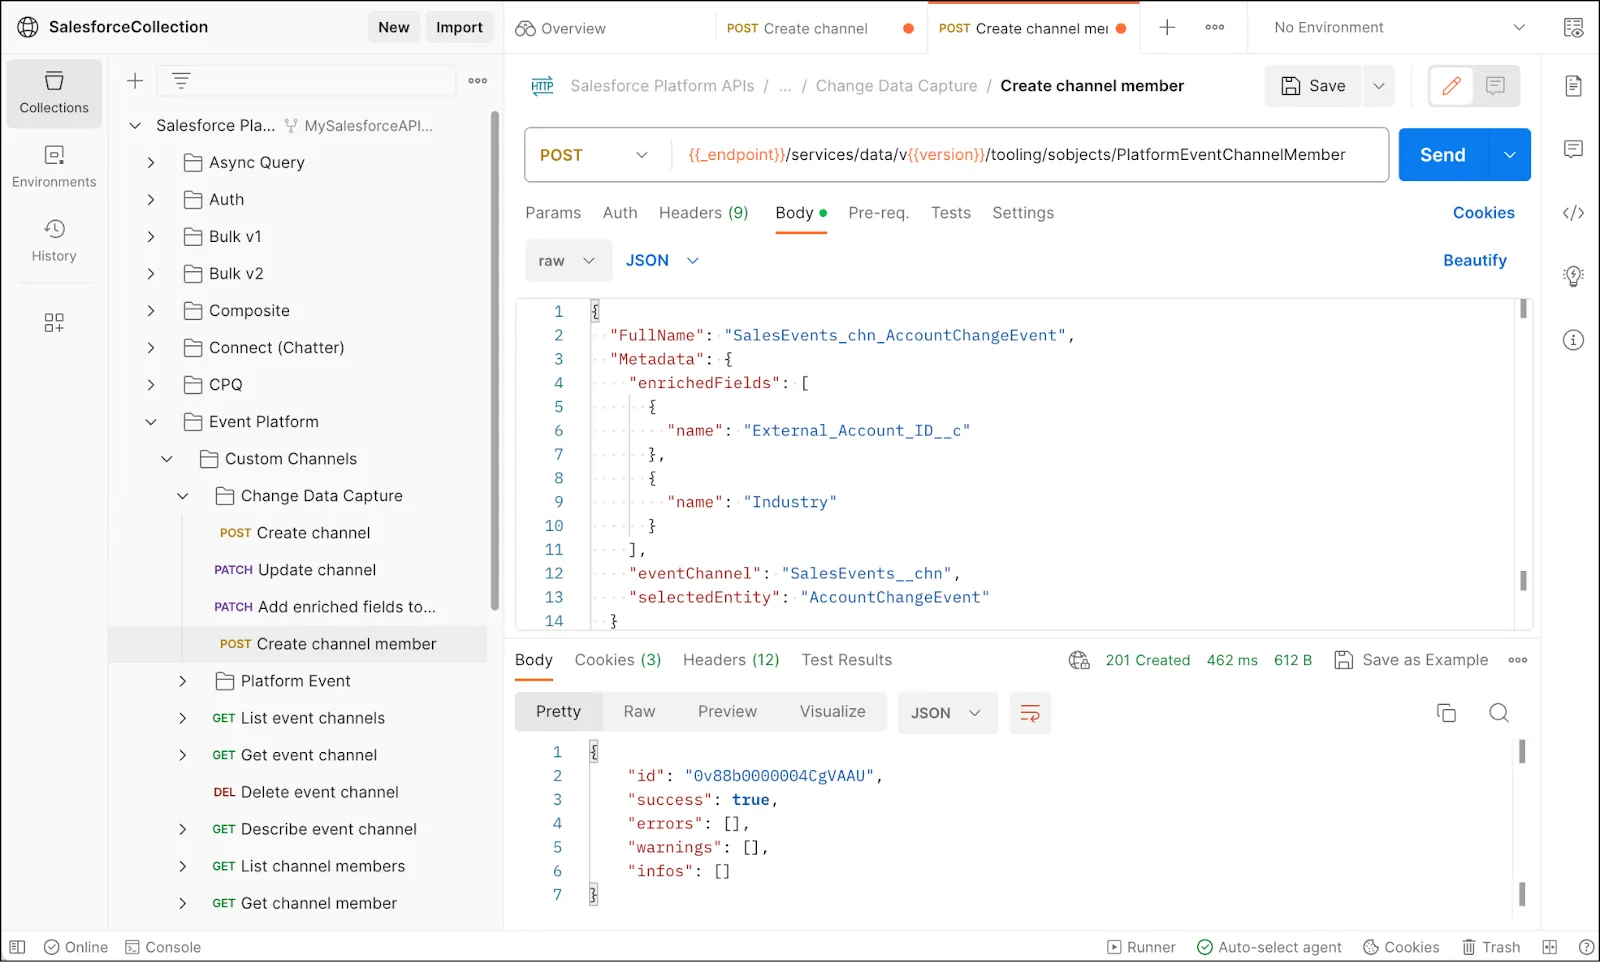Switch to edit mode pencil icon
This screenshot has height=962, width=1600.
pos(1452,86)
